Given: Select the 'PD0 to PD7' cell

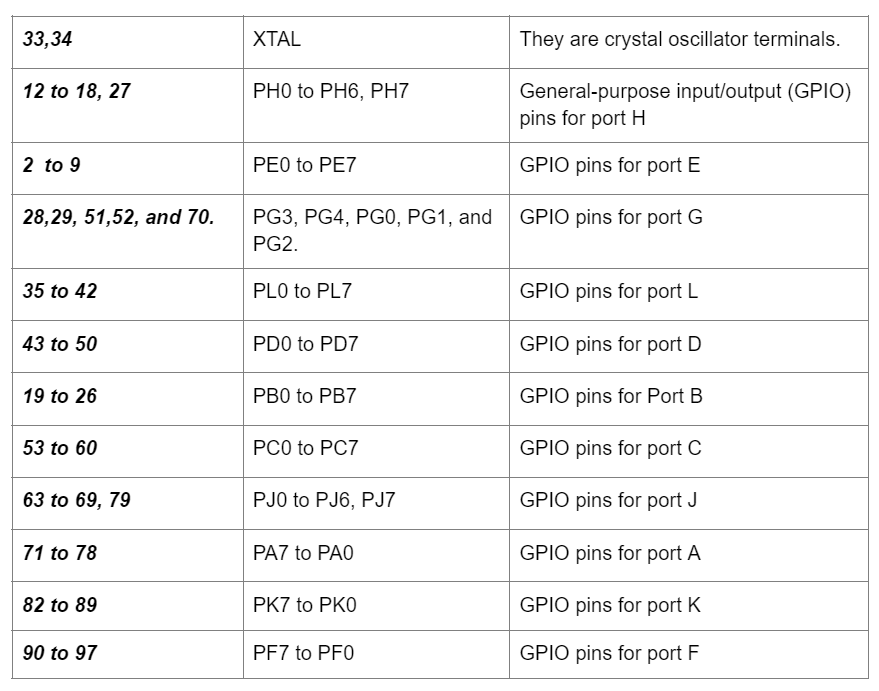Looking at the screenshot, I should 376,347.
